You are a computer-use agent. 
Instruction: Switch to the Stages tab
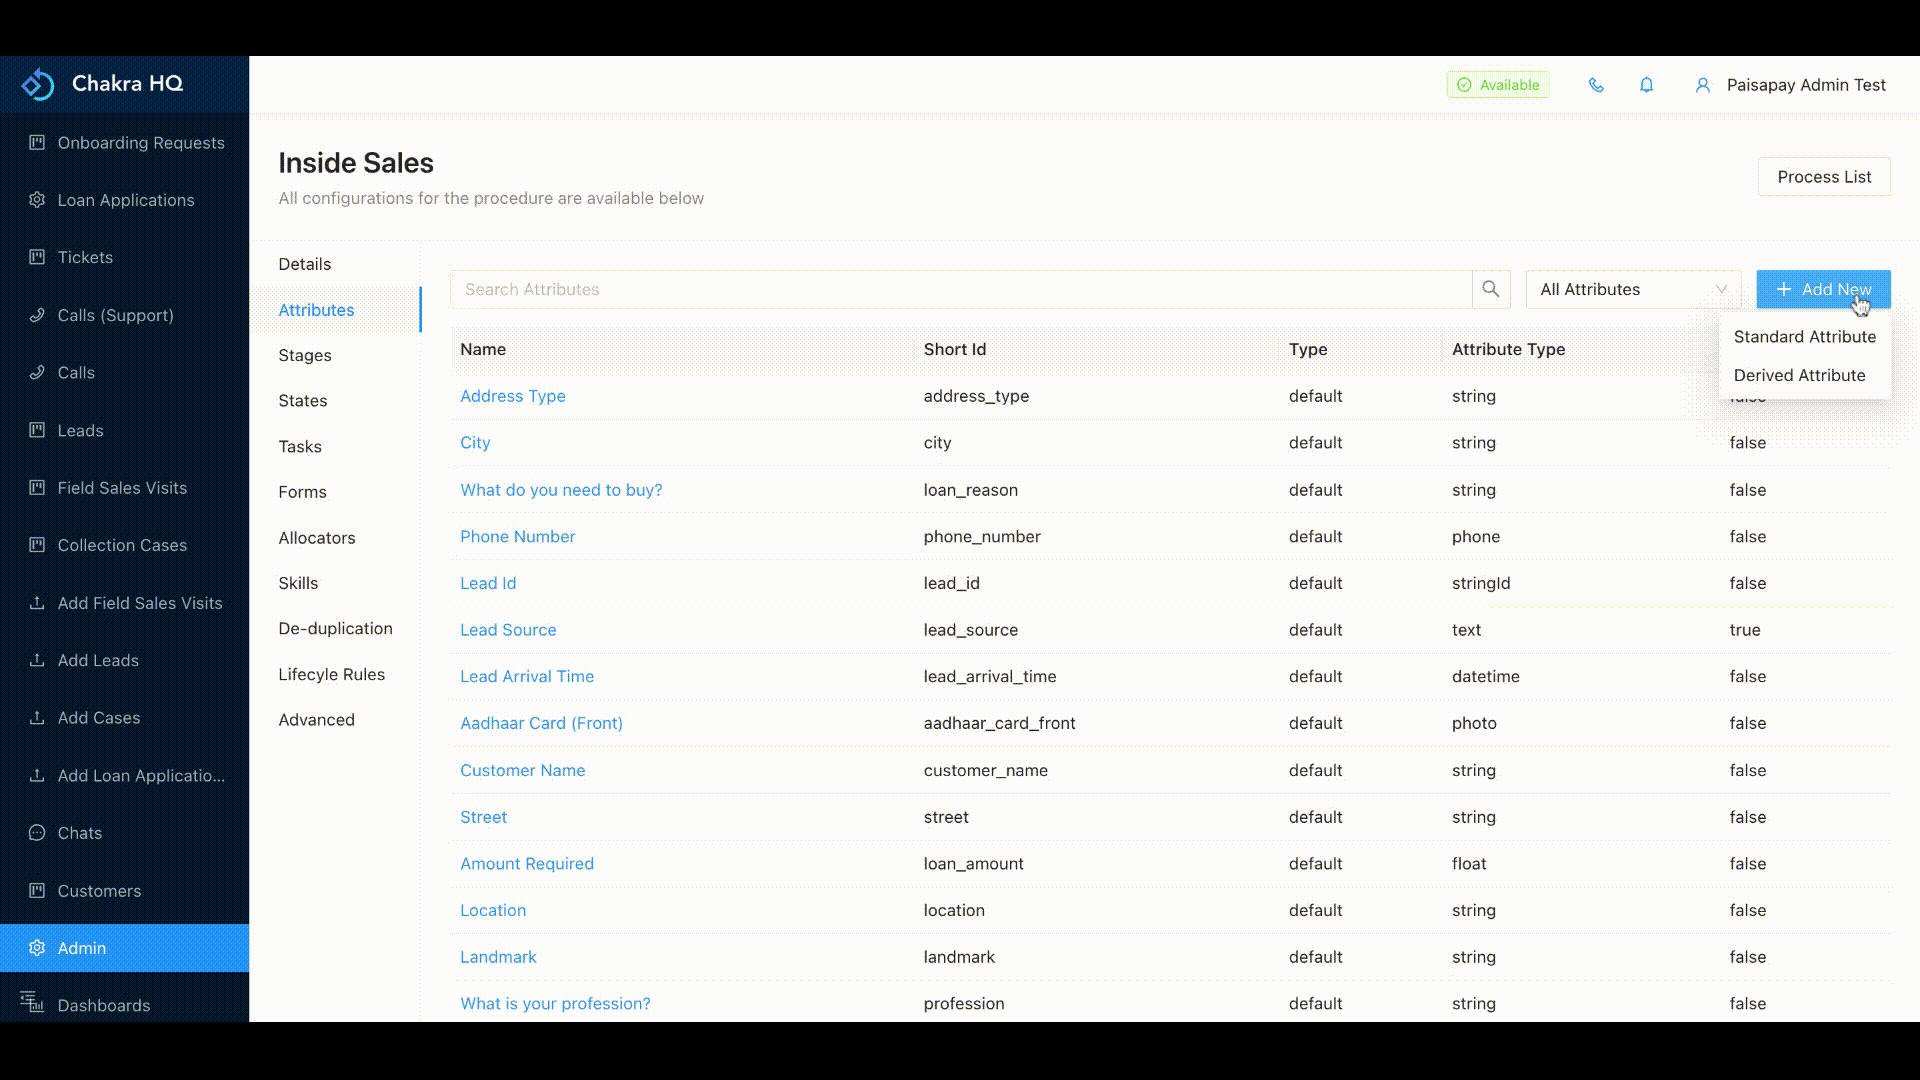(305, 355)
